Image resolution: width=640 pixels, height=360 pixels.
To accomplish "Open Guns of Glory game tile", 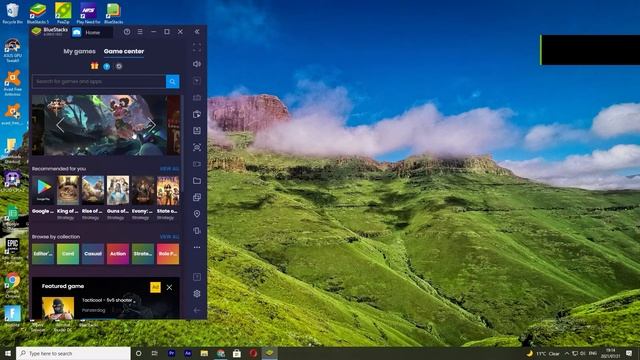I will (x=118, y=190).
